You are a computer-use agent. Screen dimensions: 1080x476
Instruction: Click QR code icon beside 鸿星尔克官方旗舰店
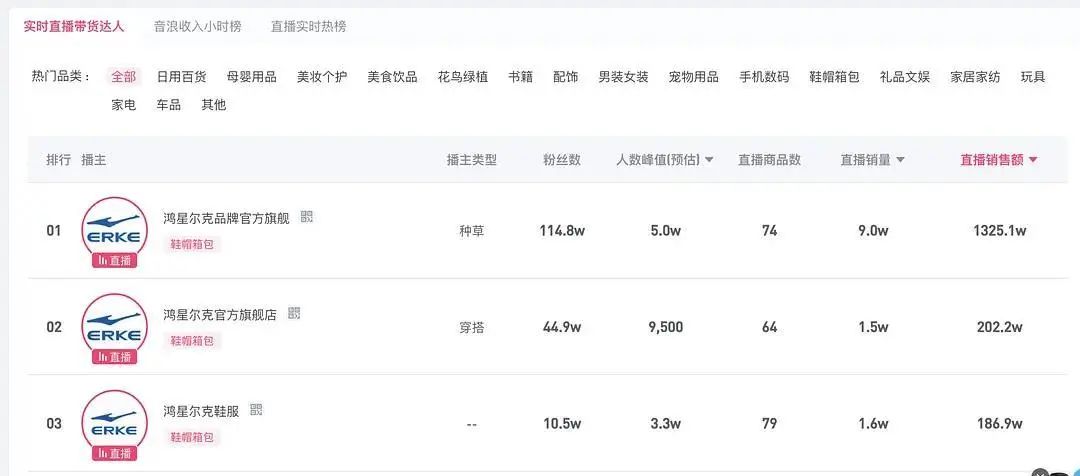[x=294, y=313]
